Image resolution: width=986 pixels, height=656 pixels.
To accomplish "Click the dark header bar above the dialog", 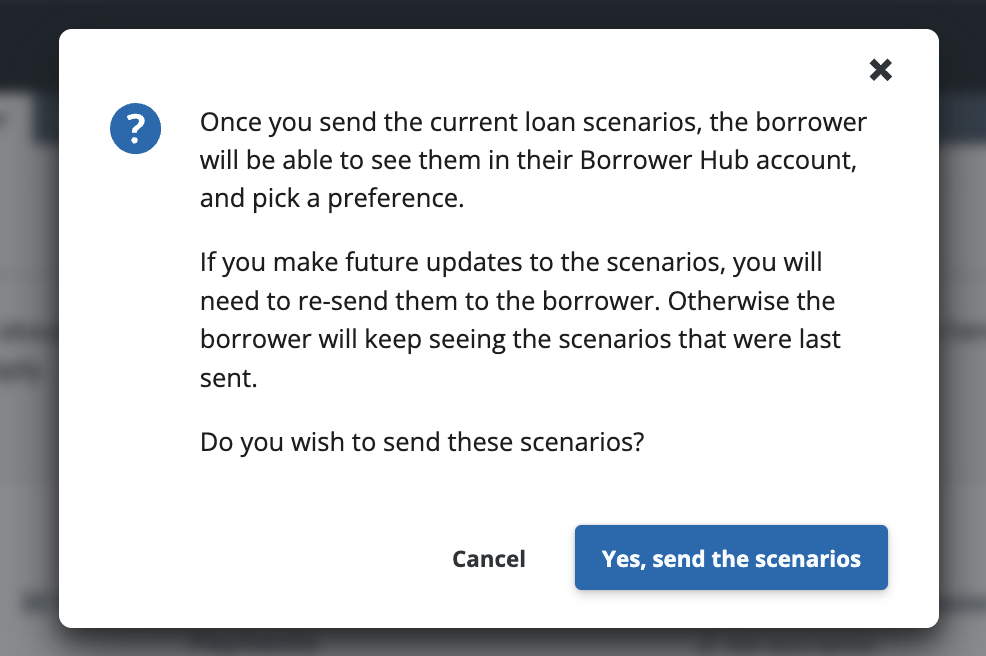I will [x=493, y=12].
